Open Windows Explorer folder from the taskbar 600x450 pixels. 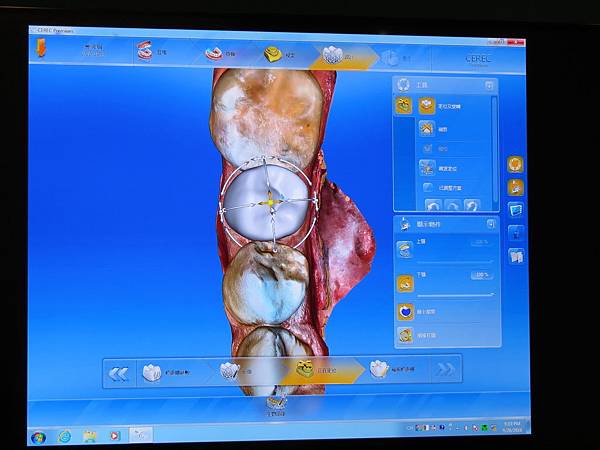coord(90,436)
